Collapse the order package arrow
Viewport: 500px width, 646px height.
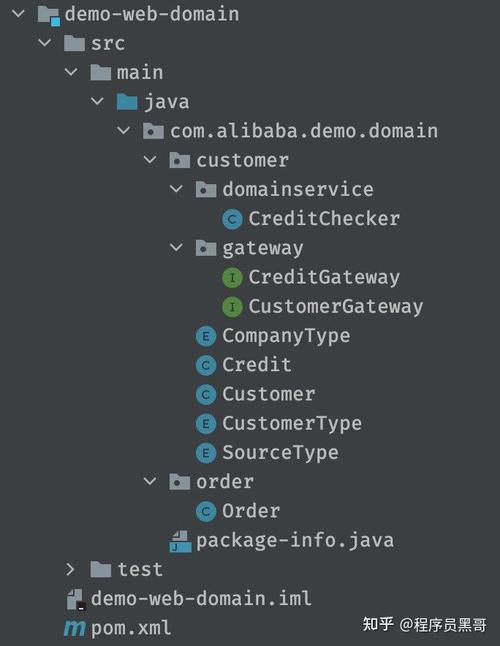point(150,481)
